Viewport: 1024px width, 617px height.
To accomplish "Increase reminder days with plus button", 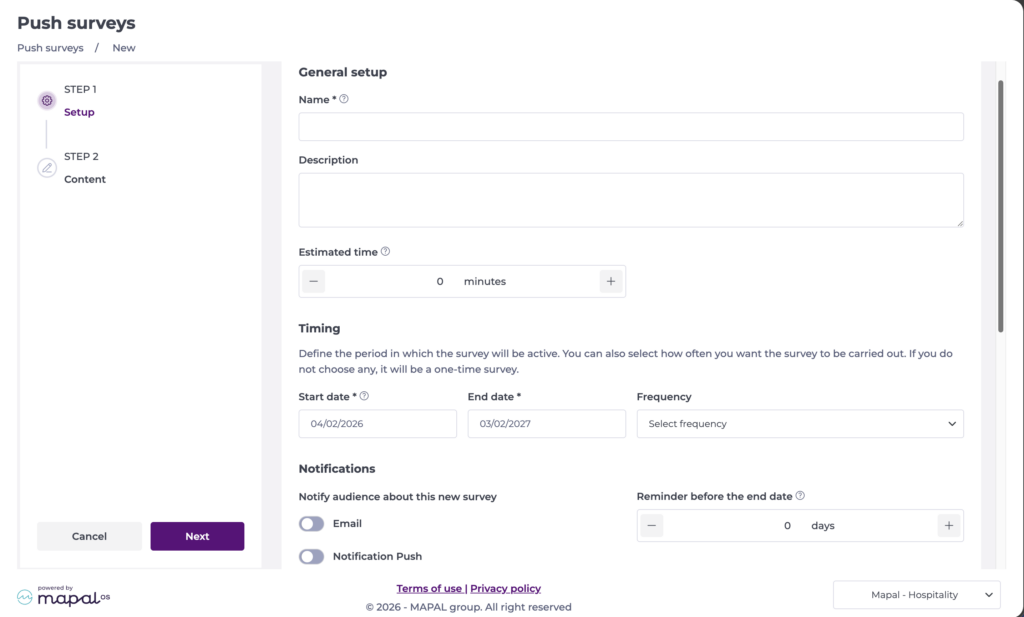I will [949, 525].
